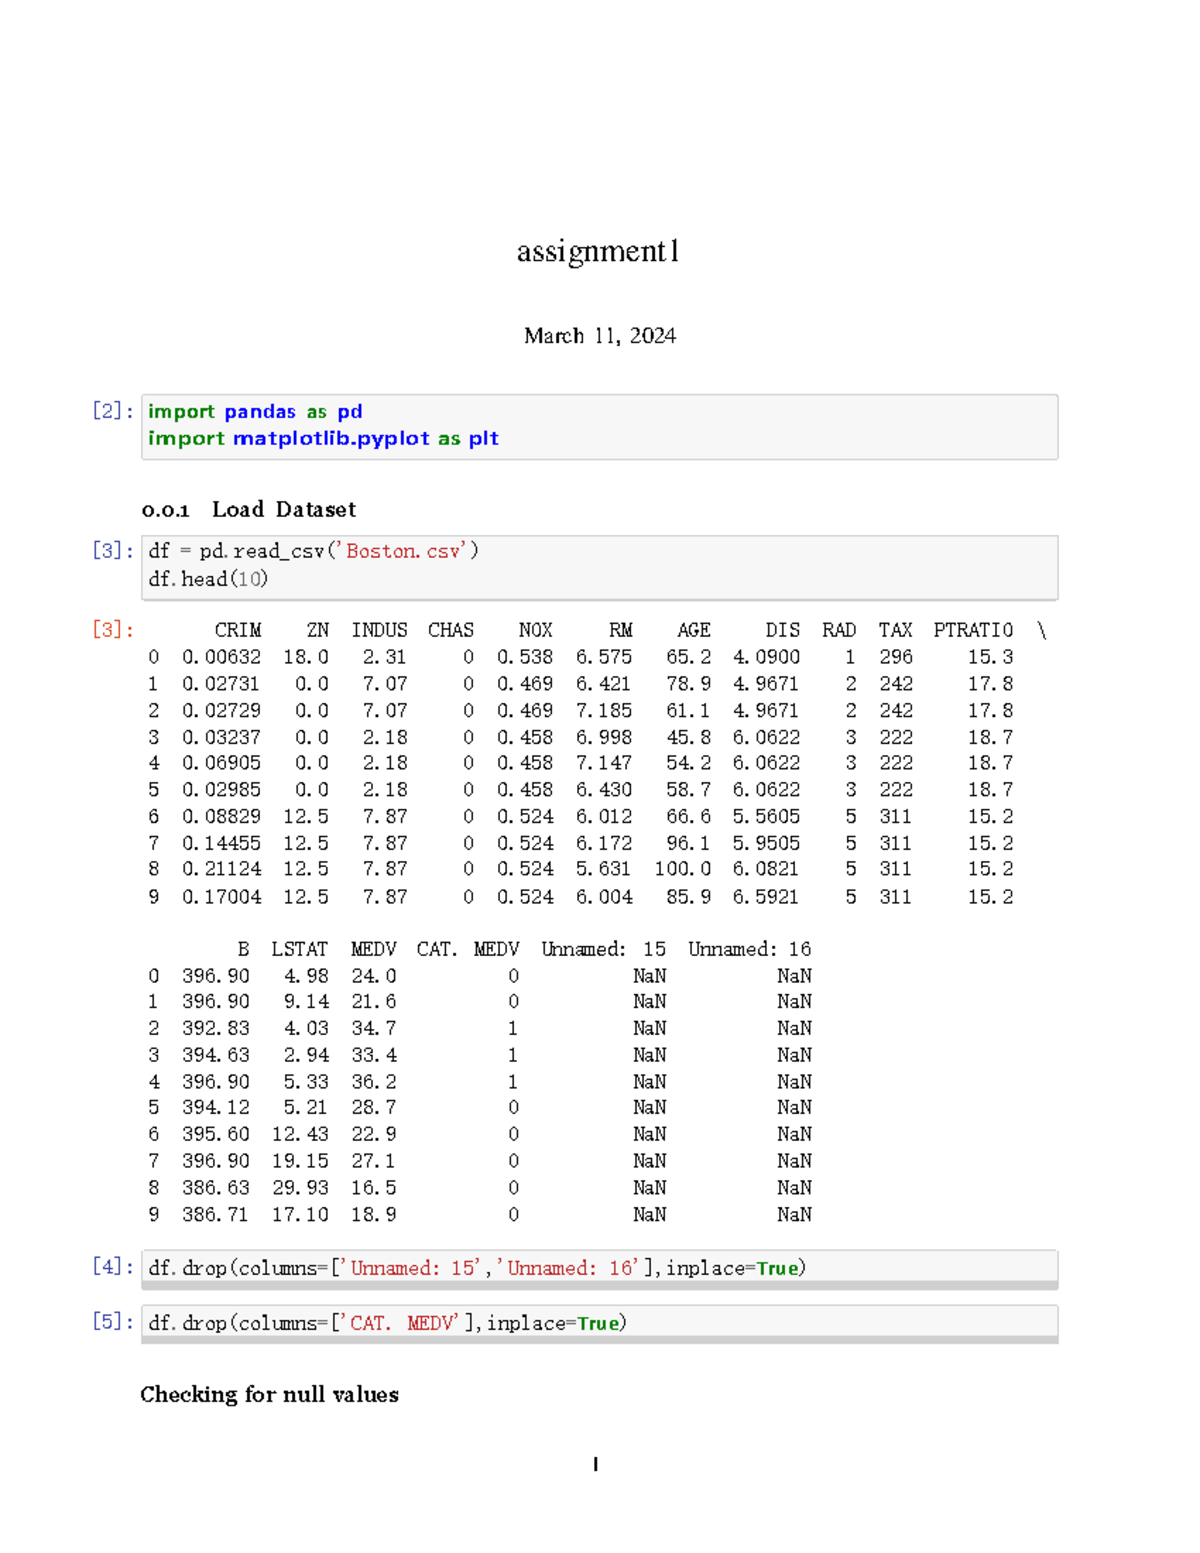
Task: Click a NaN value under Unnamed: 15
Action: [x=648, y=975]
